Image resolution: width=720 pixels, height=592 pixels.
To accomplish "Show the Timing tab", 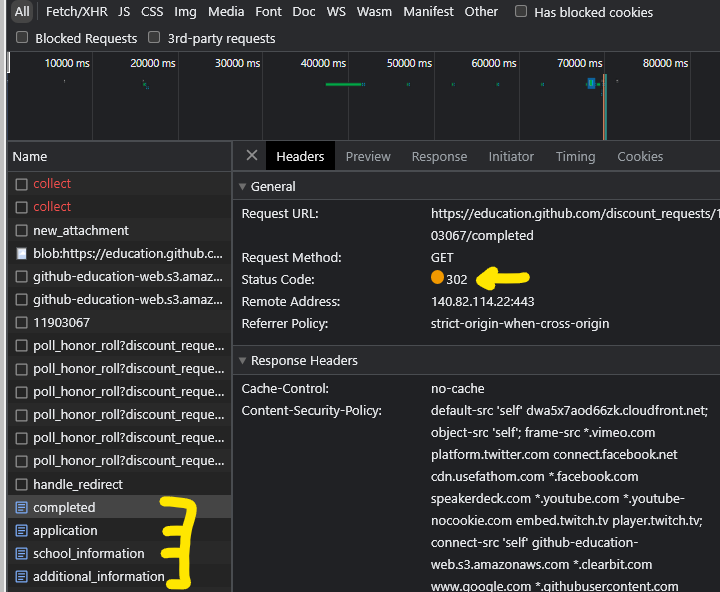I will tap(575, 157).
